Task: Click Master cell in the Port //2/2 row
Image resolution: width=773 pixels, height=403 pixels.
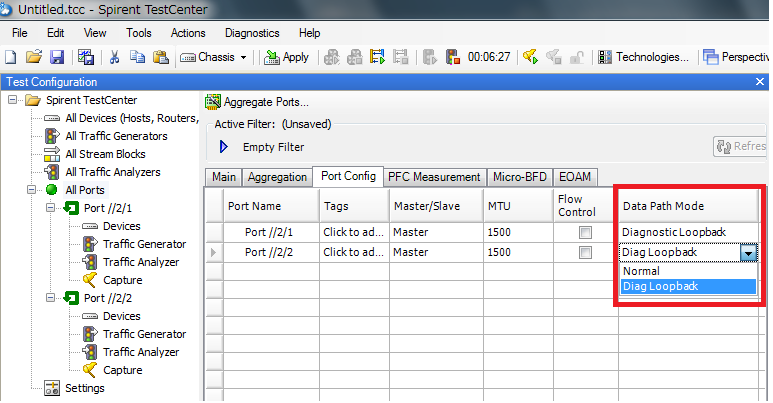Action: coord(436,253)
